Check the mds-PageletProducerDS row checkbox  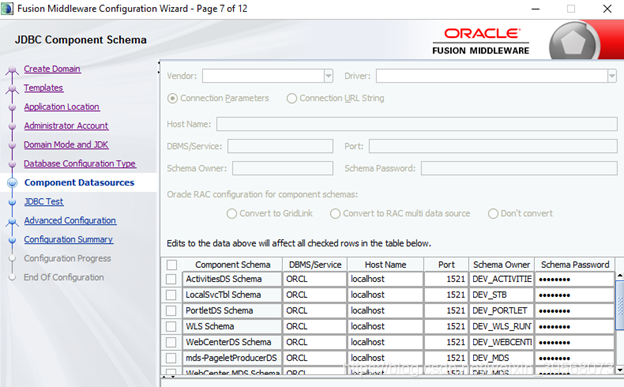[x=171, y=358]
